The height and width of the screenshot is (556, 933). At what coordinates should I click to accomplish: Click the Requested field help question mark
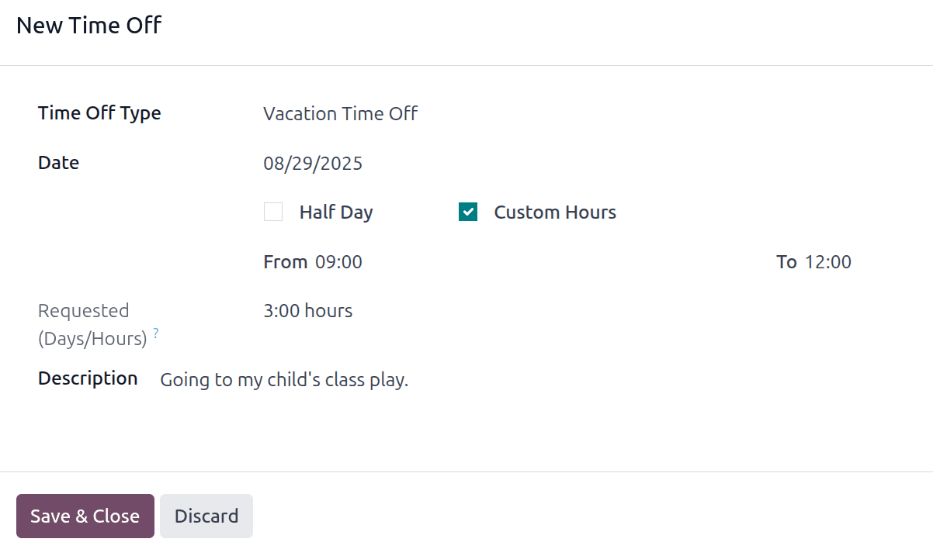tap(156, 334)
